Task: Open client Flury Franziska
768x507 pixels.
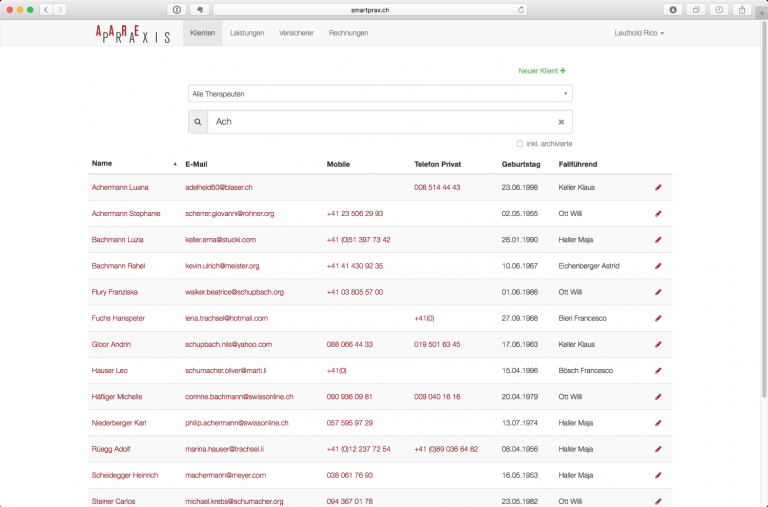Action: (x=115, y=292)
